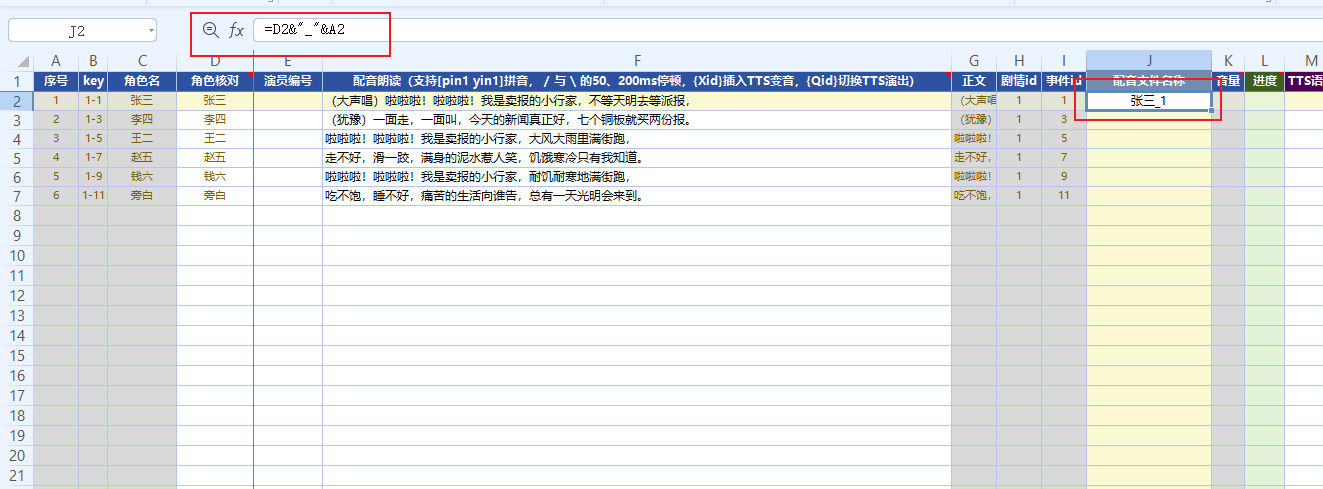The width and height of the screenshot is (1323, 489).
Task: Click cell B5 with key 1-7
Action: click(x=93, y=157)
